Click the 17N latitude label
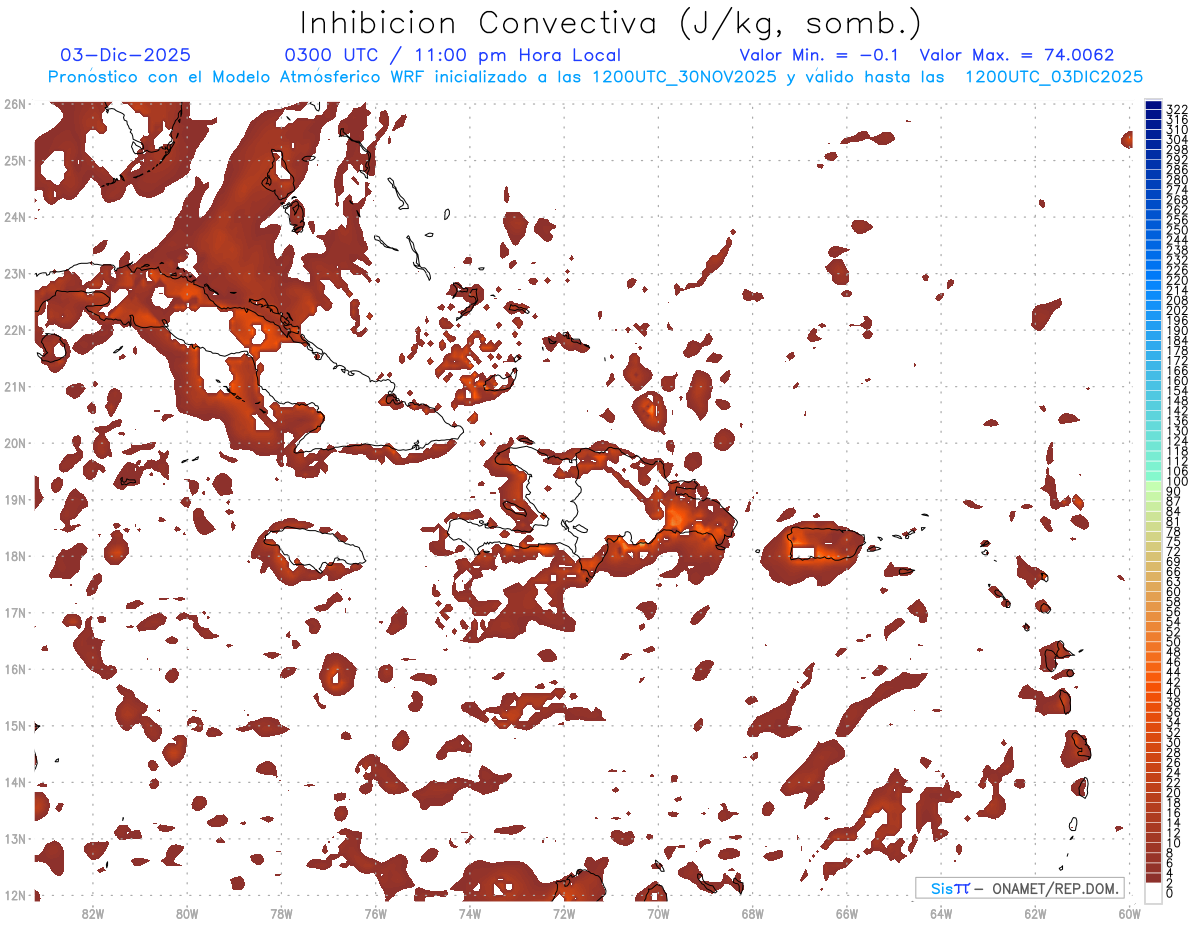The image size is (1200, 927). tap(14, 612)
